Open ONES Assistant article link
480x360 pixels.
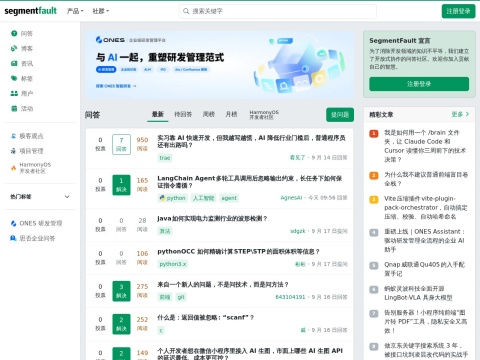tap(426, 240)
